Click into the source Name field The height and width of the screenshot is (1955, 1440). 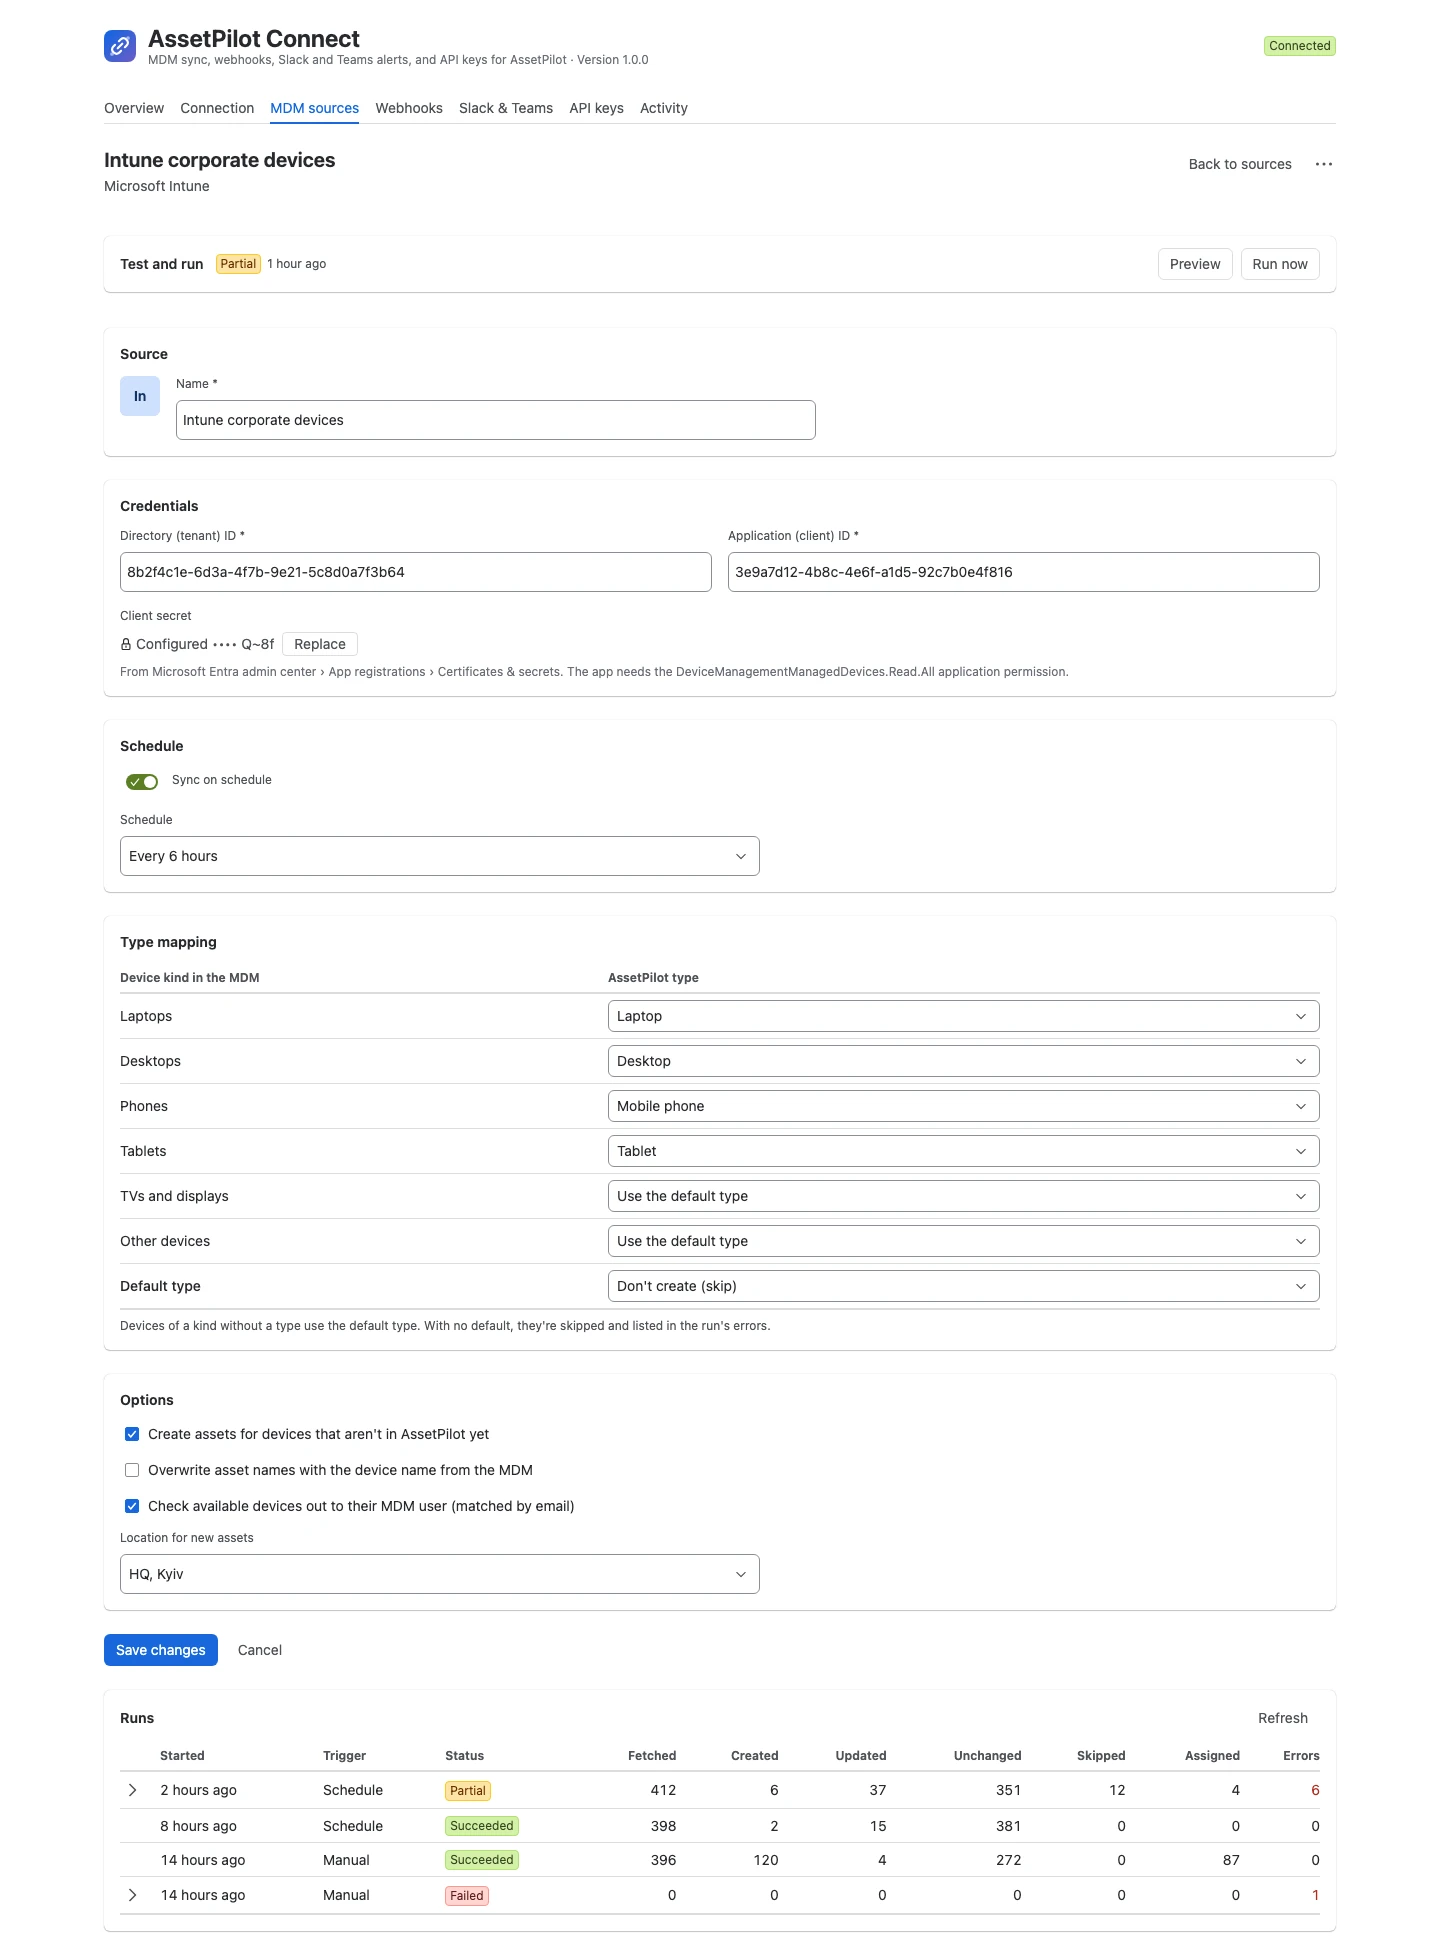[x=496, y=420]
